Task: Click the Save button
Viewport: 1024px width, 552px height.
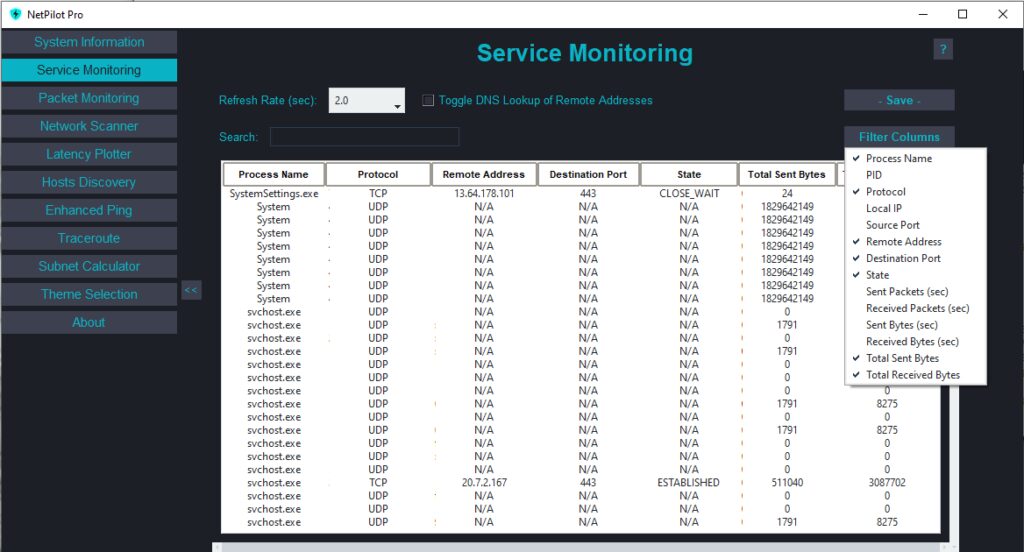Action: tap(899, 100)
